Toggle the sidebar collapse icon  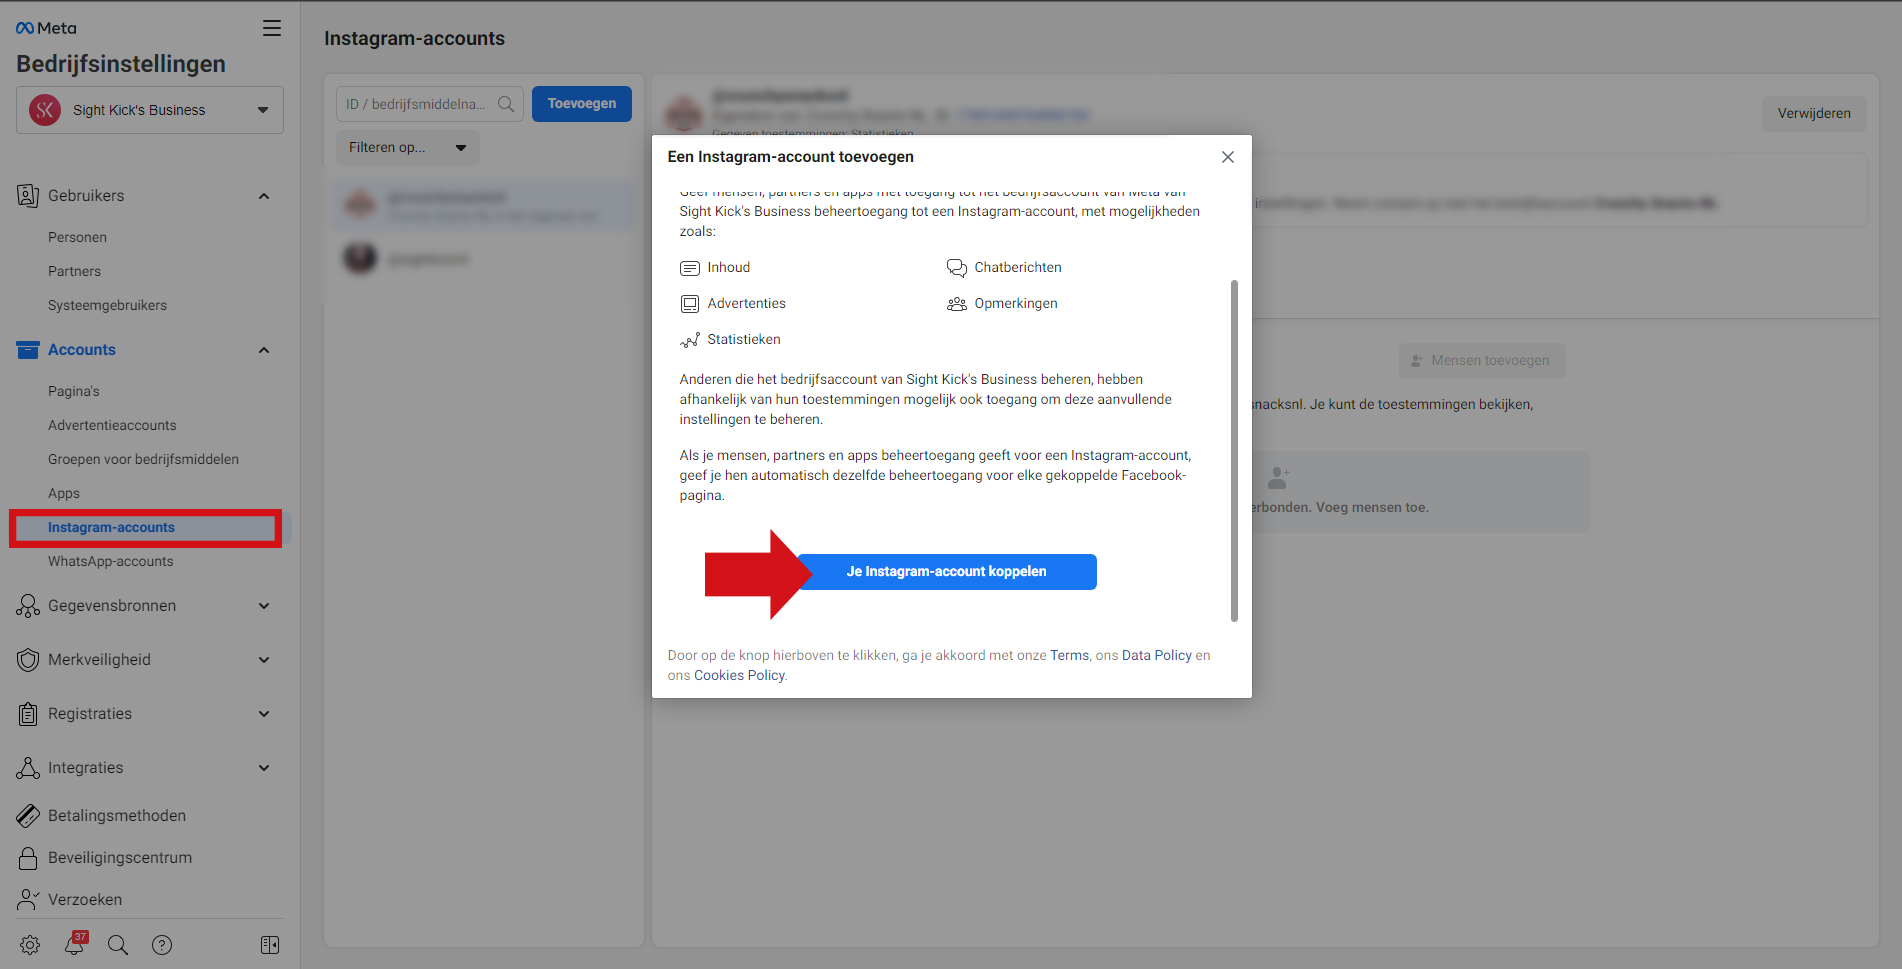click(270, 945)
